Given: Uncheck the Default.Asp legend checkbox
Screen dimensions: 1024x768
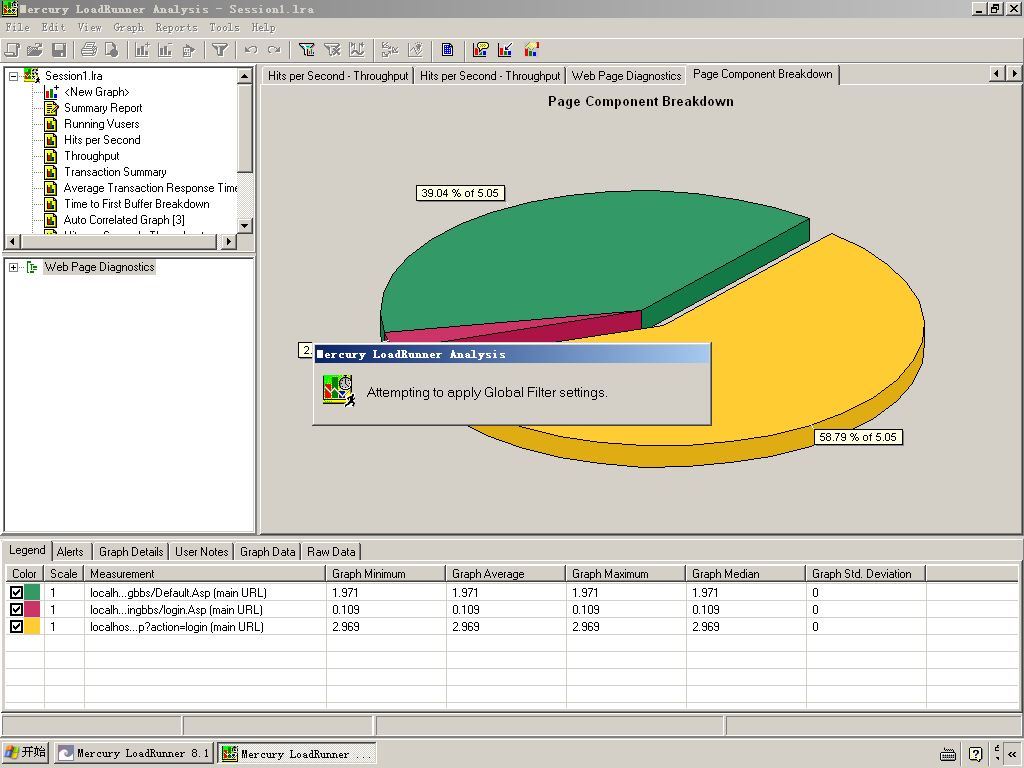Looking at the screenshot, I should pos(16,593).
